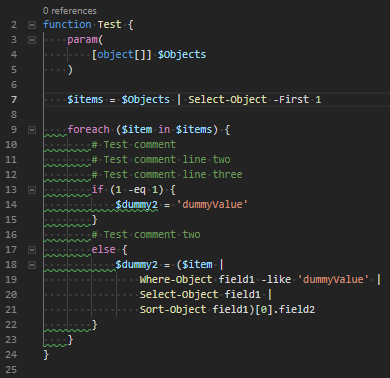This screenshot has height=378, width=390.
Task: Collapse the else block fold on line 17
Action: [32, 250]
